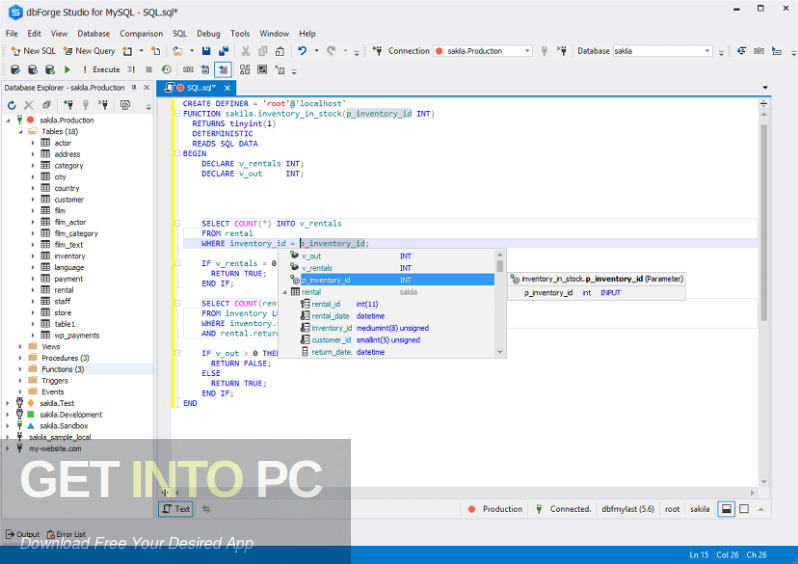Click the split editor icon at scrollbar top

(763, 104)
